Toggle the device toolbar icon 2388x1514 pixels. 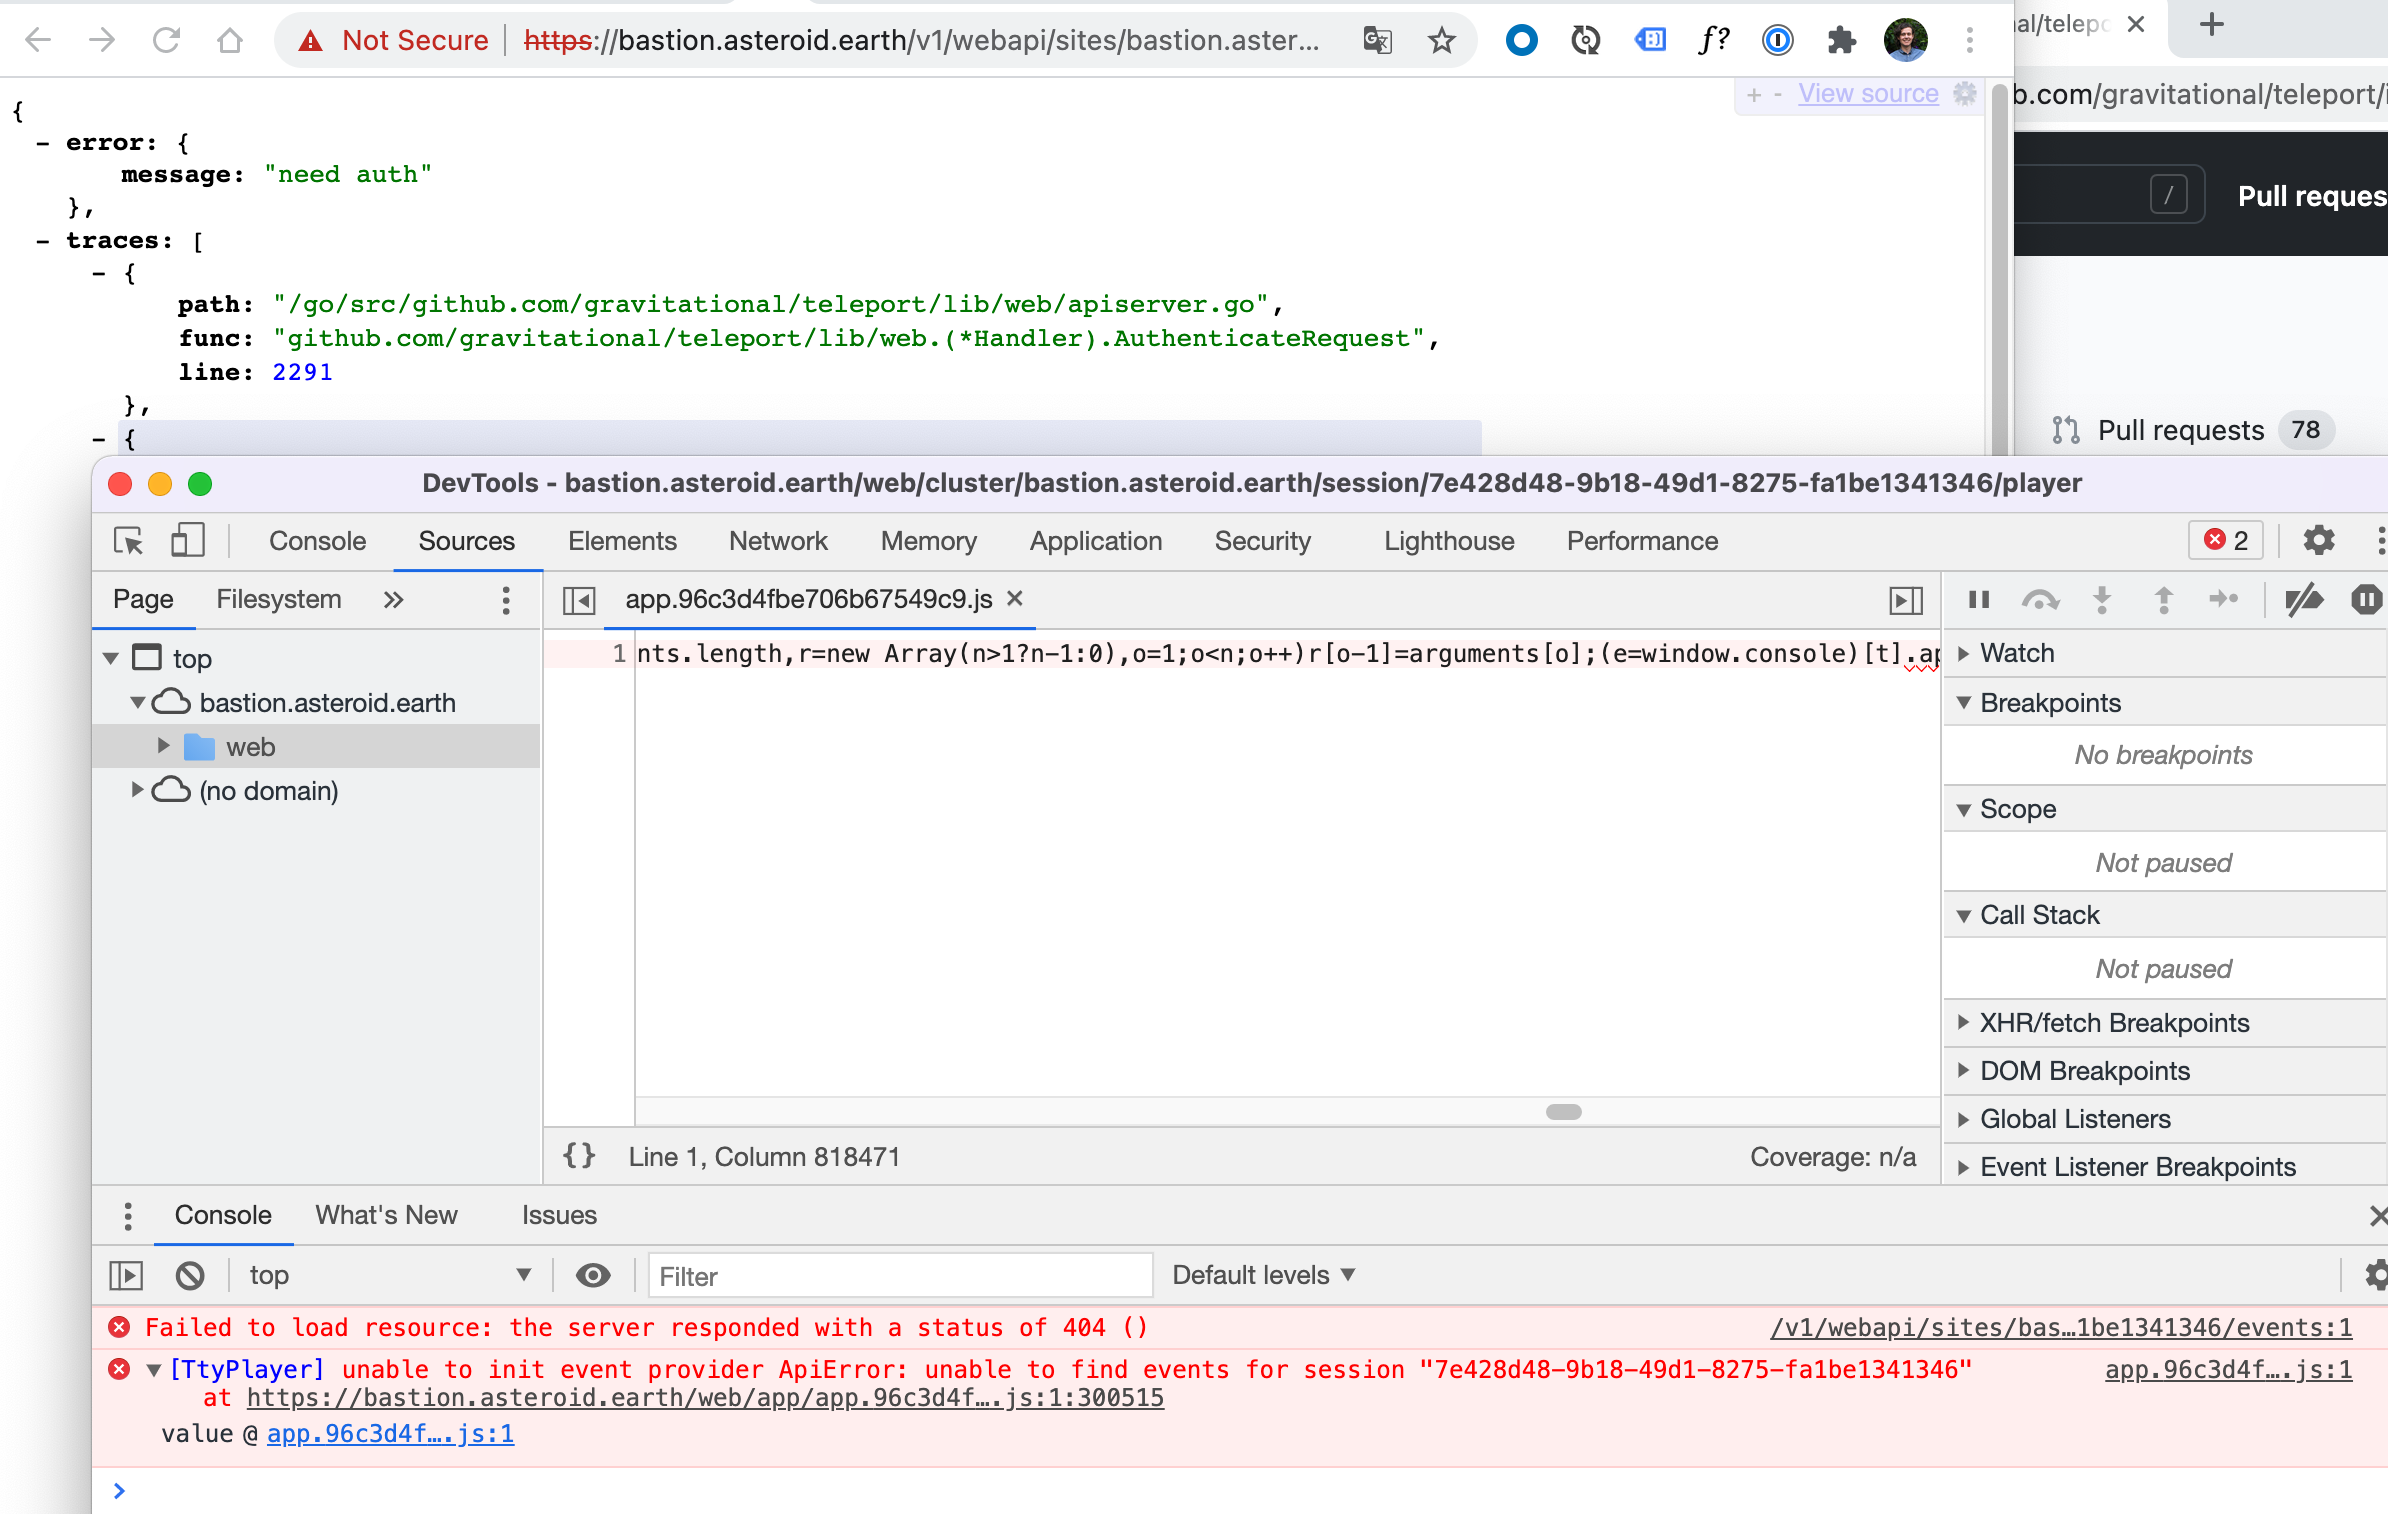[x=187, y=540]
